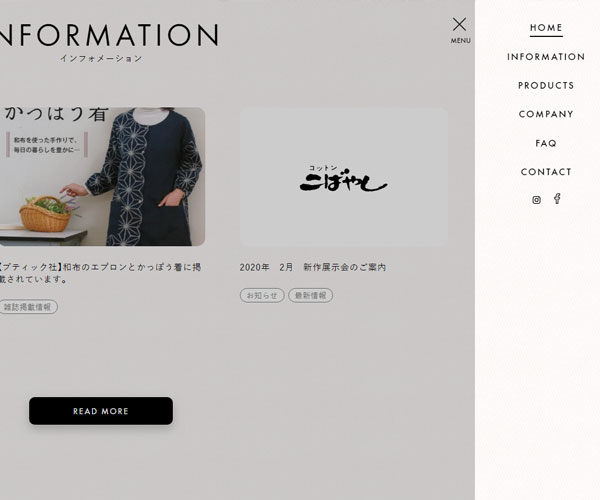Click the MENU label under the X
The width and height of the screenshot is (600, 500).
click(x=460, y=41)
